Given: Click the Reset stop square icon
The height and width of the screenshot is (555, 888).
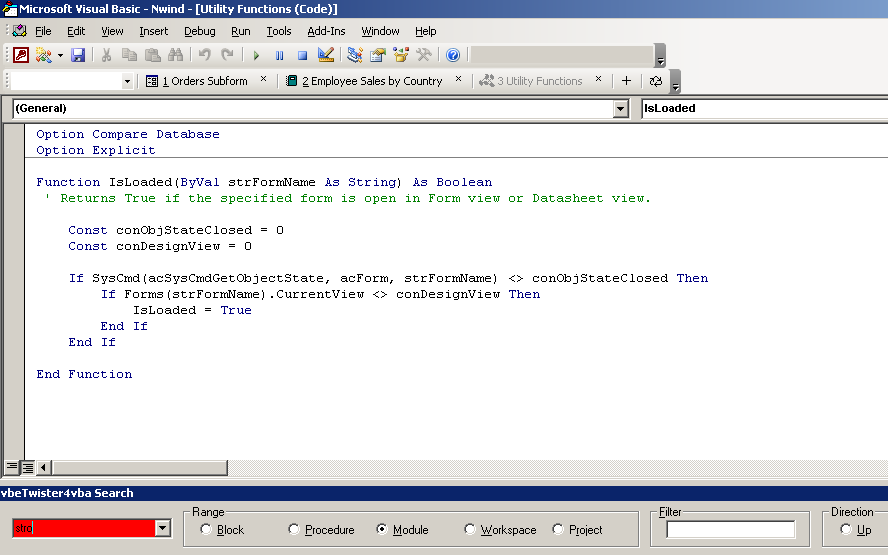Looking at the screenshot, I should click(x=302, y=55).
